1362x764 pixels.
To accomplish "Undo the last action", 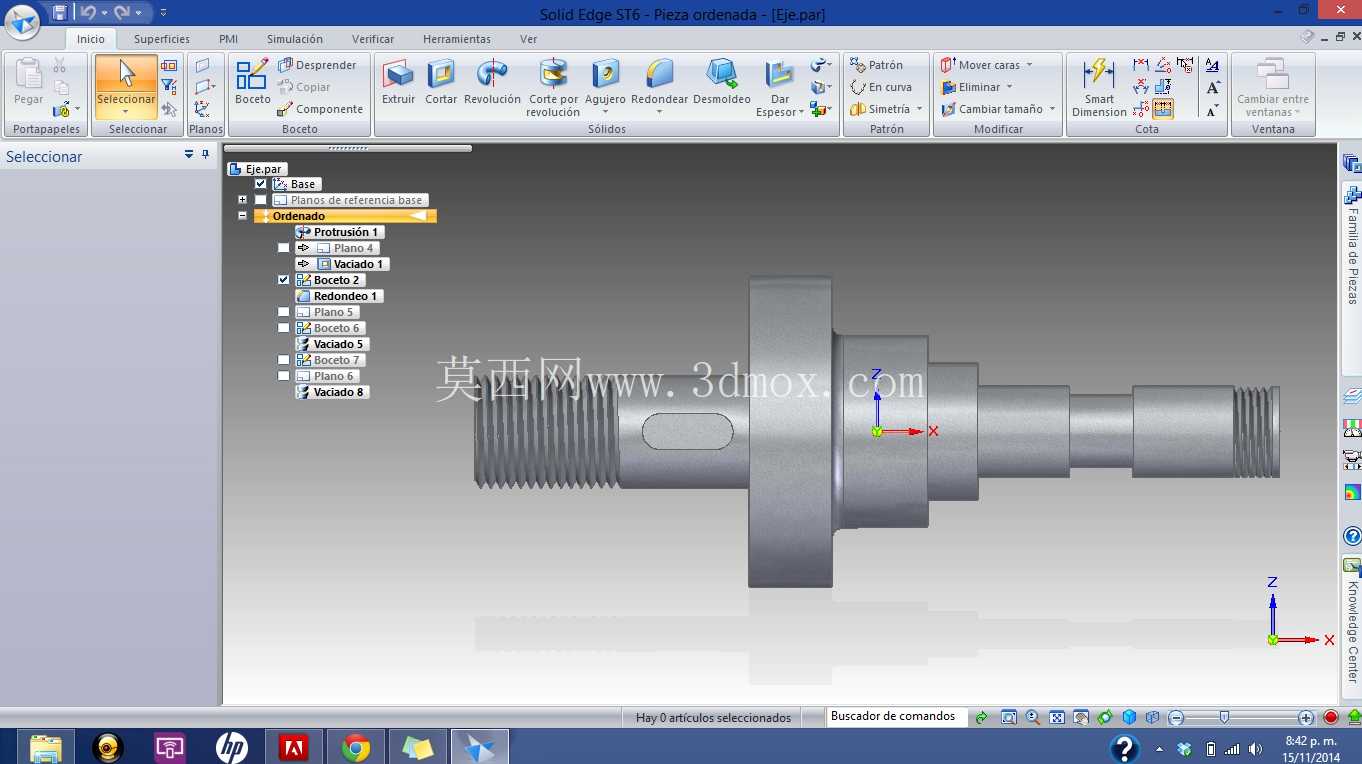I will pyautogui.click(x=88, y=13).
